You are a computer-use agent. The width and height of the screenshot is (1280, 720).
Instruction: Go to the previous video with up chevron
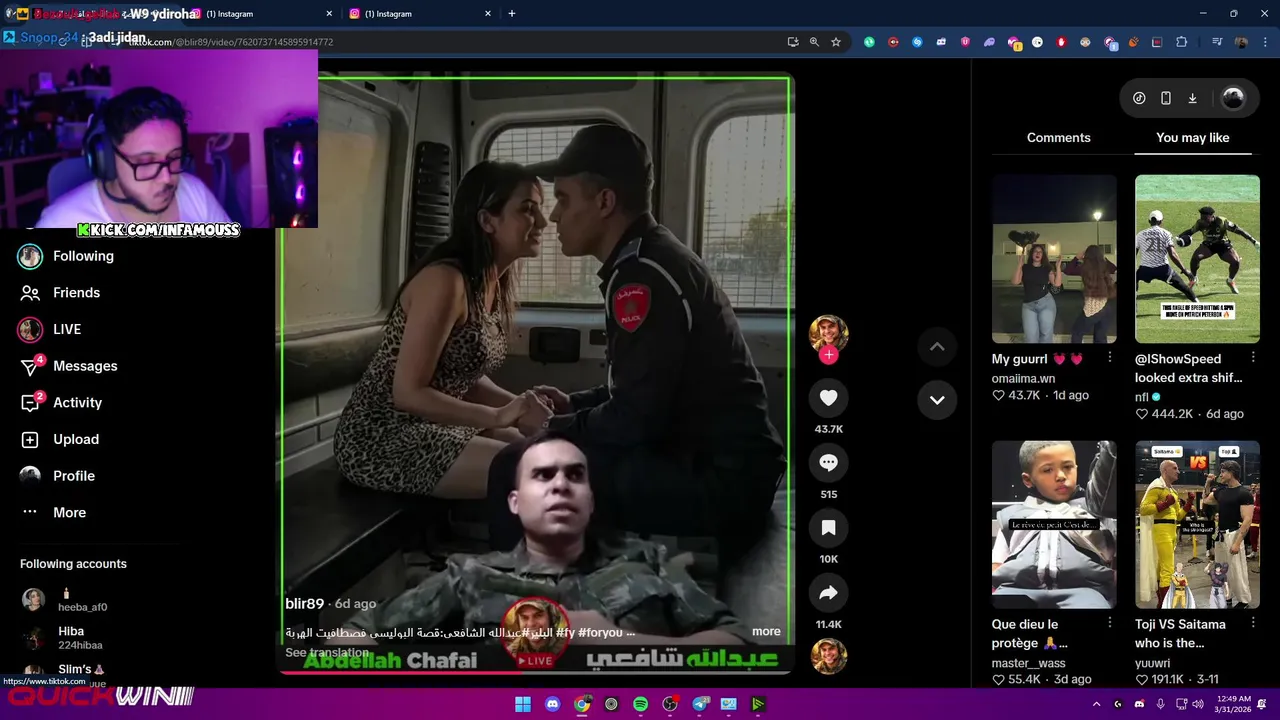(937, 347)
